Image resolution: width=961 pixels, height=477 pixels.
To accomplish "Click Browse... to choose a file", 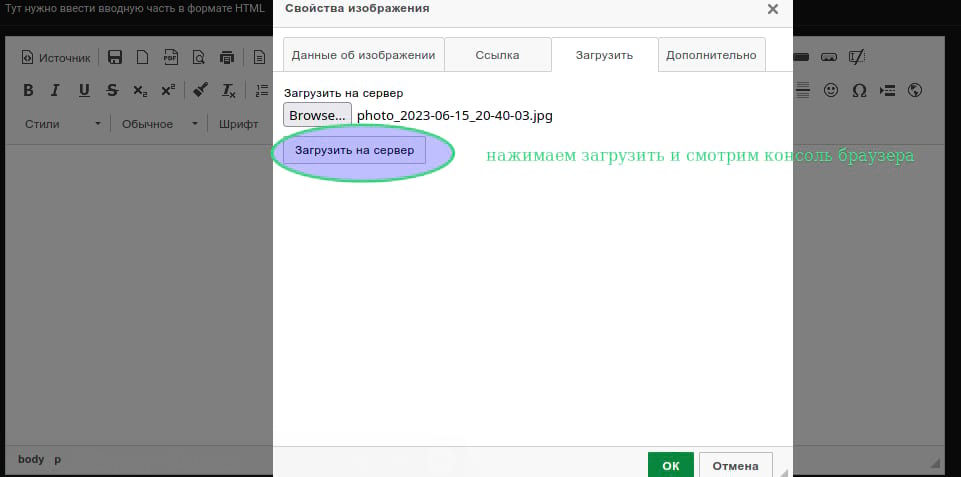I will tap(317, 115).
